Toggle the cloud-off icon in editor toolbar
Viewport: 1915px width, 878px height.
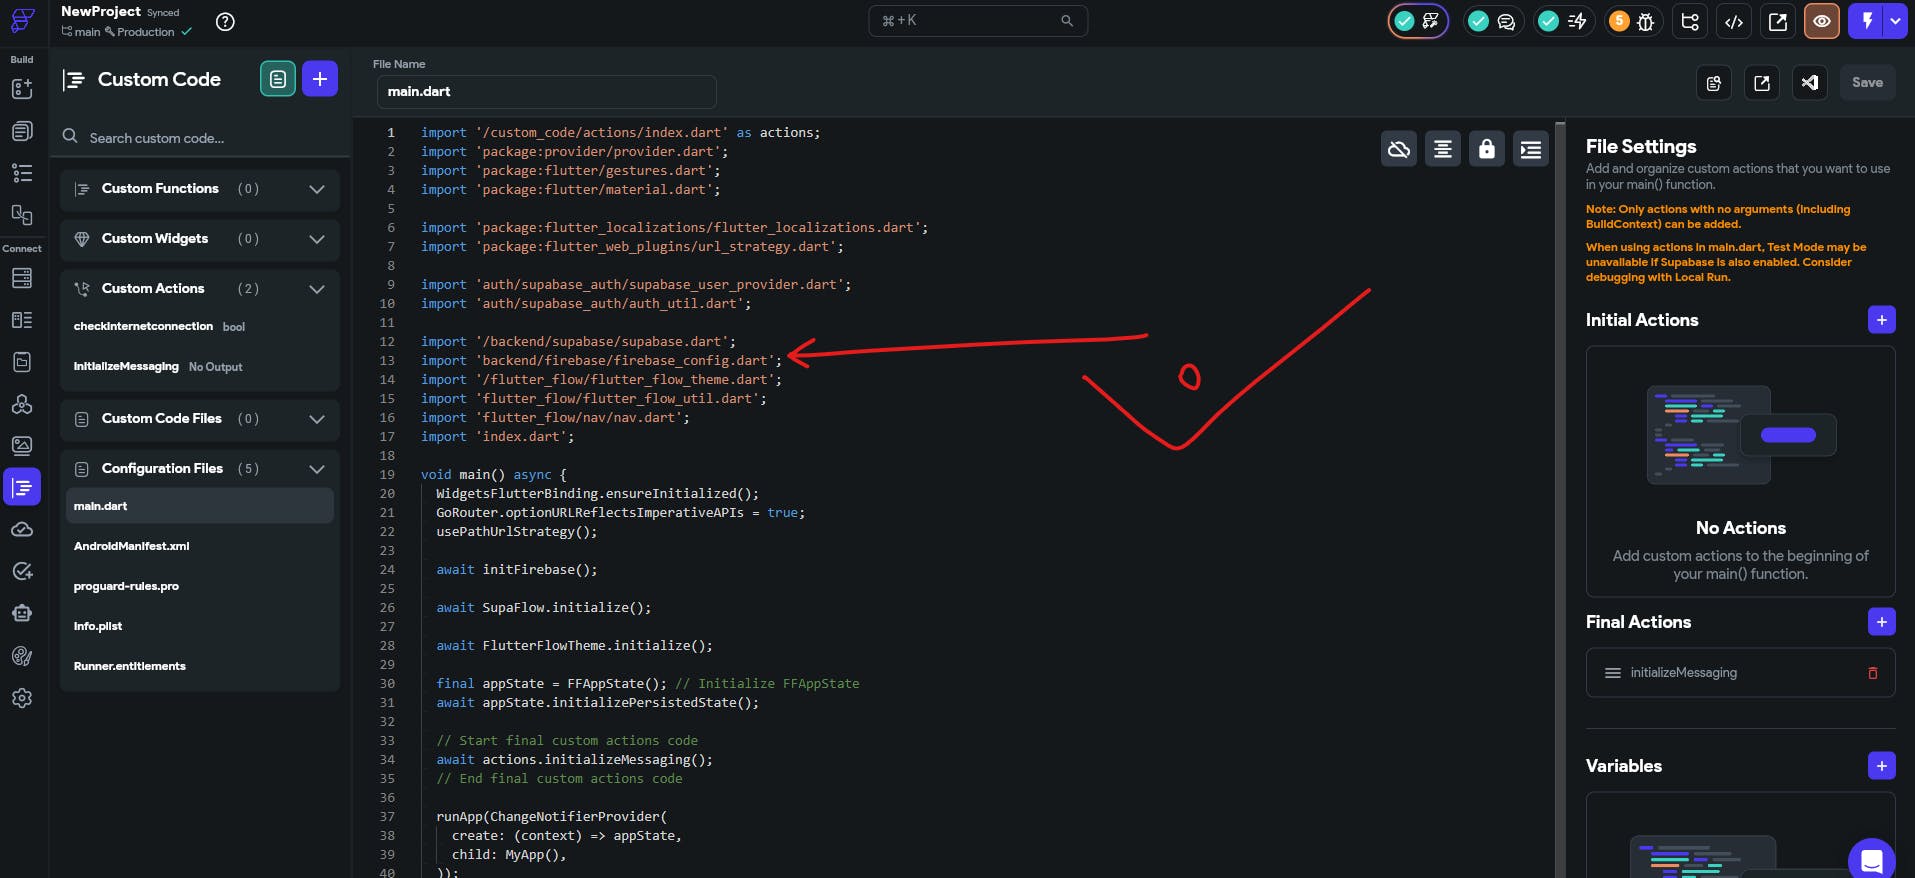click(x=1399, y=149)
